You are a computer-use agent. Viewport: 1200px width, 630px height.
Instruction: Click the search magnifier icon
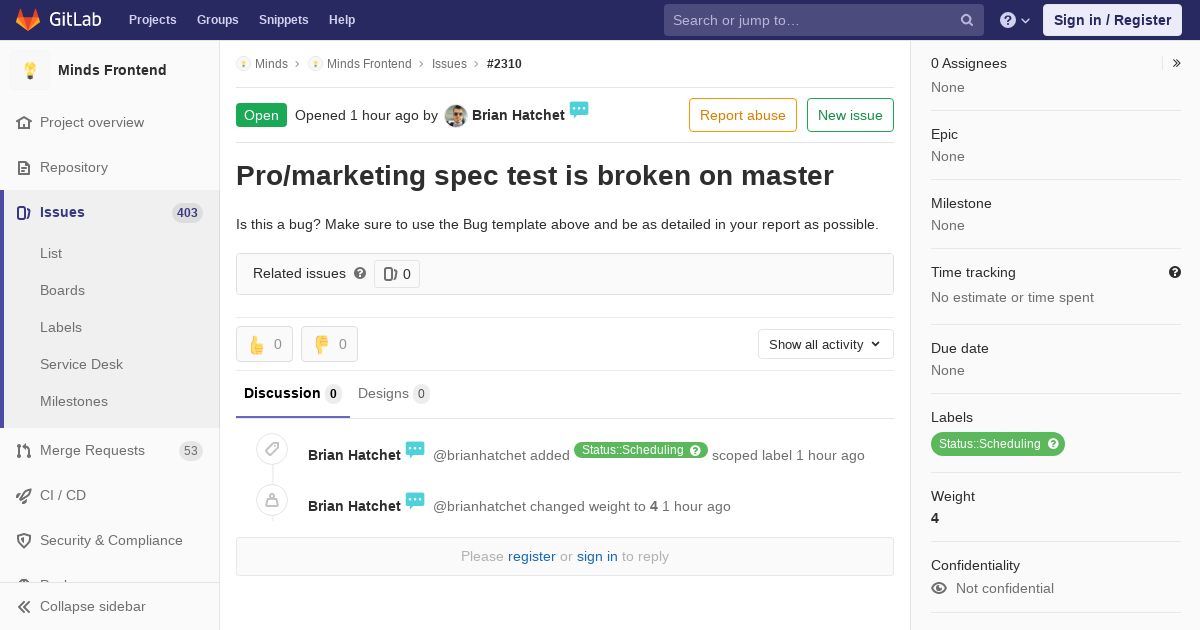(967, 20)
